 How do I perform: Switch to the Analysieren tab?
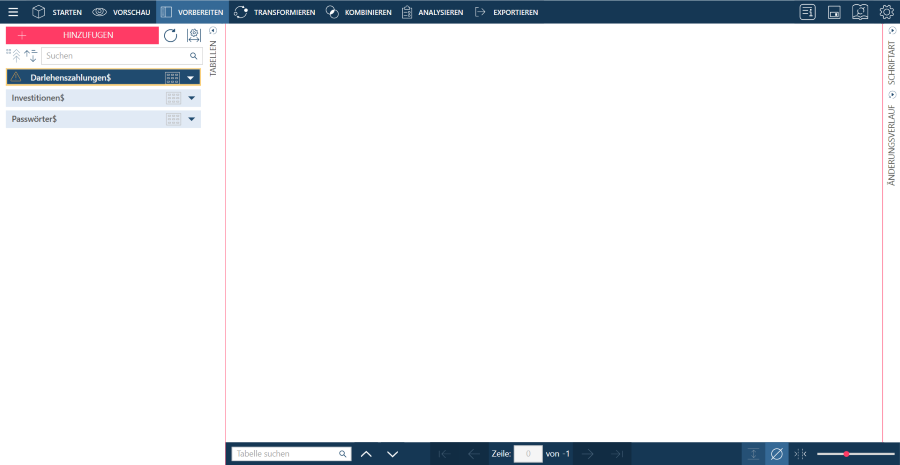432,12
